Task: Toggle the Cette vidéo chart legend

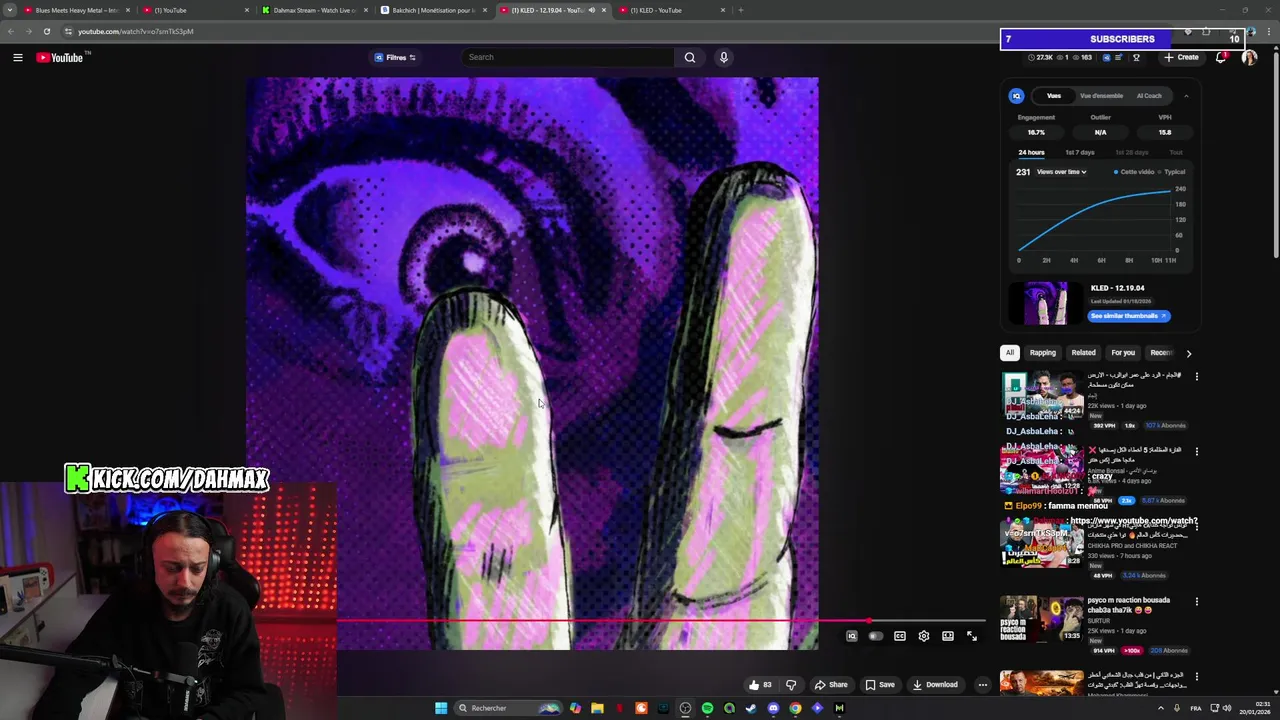Action: click(x=1133, y=172)
